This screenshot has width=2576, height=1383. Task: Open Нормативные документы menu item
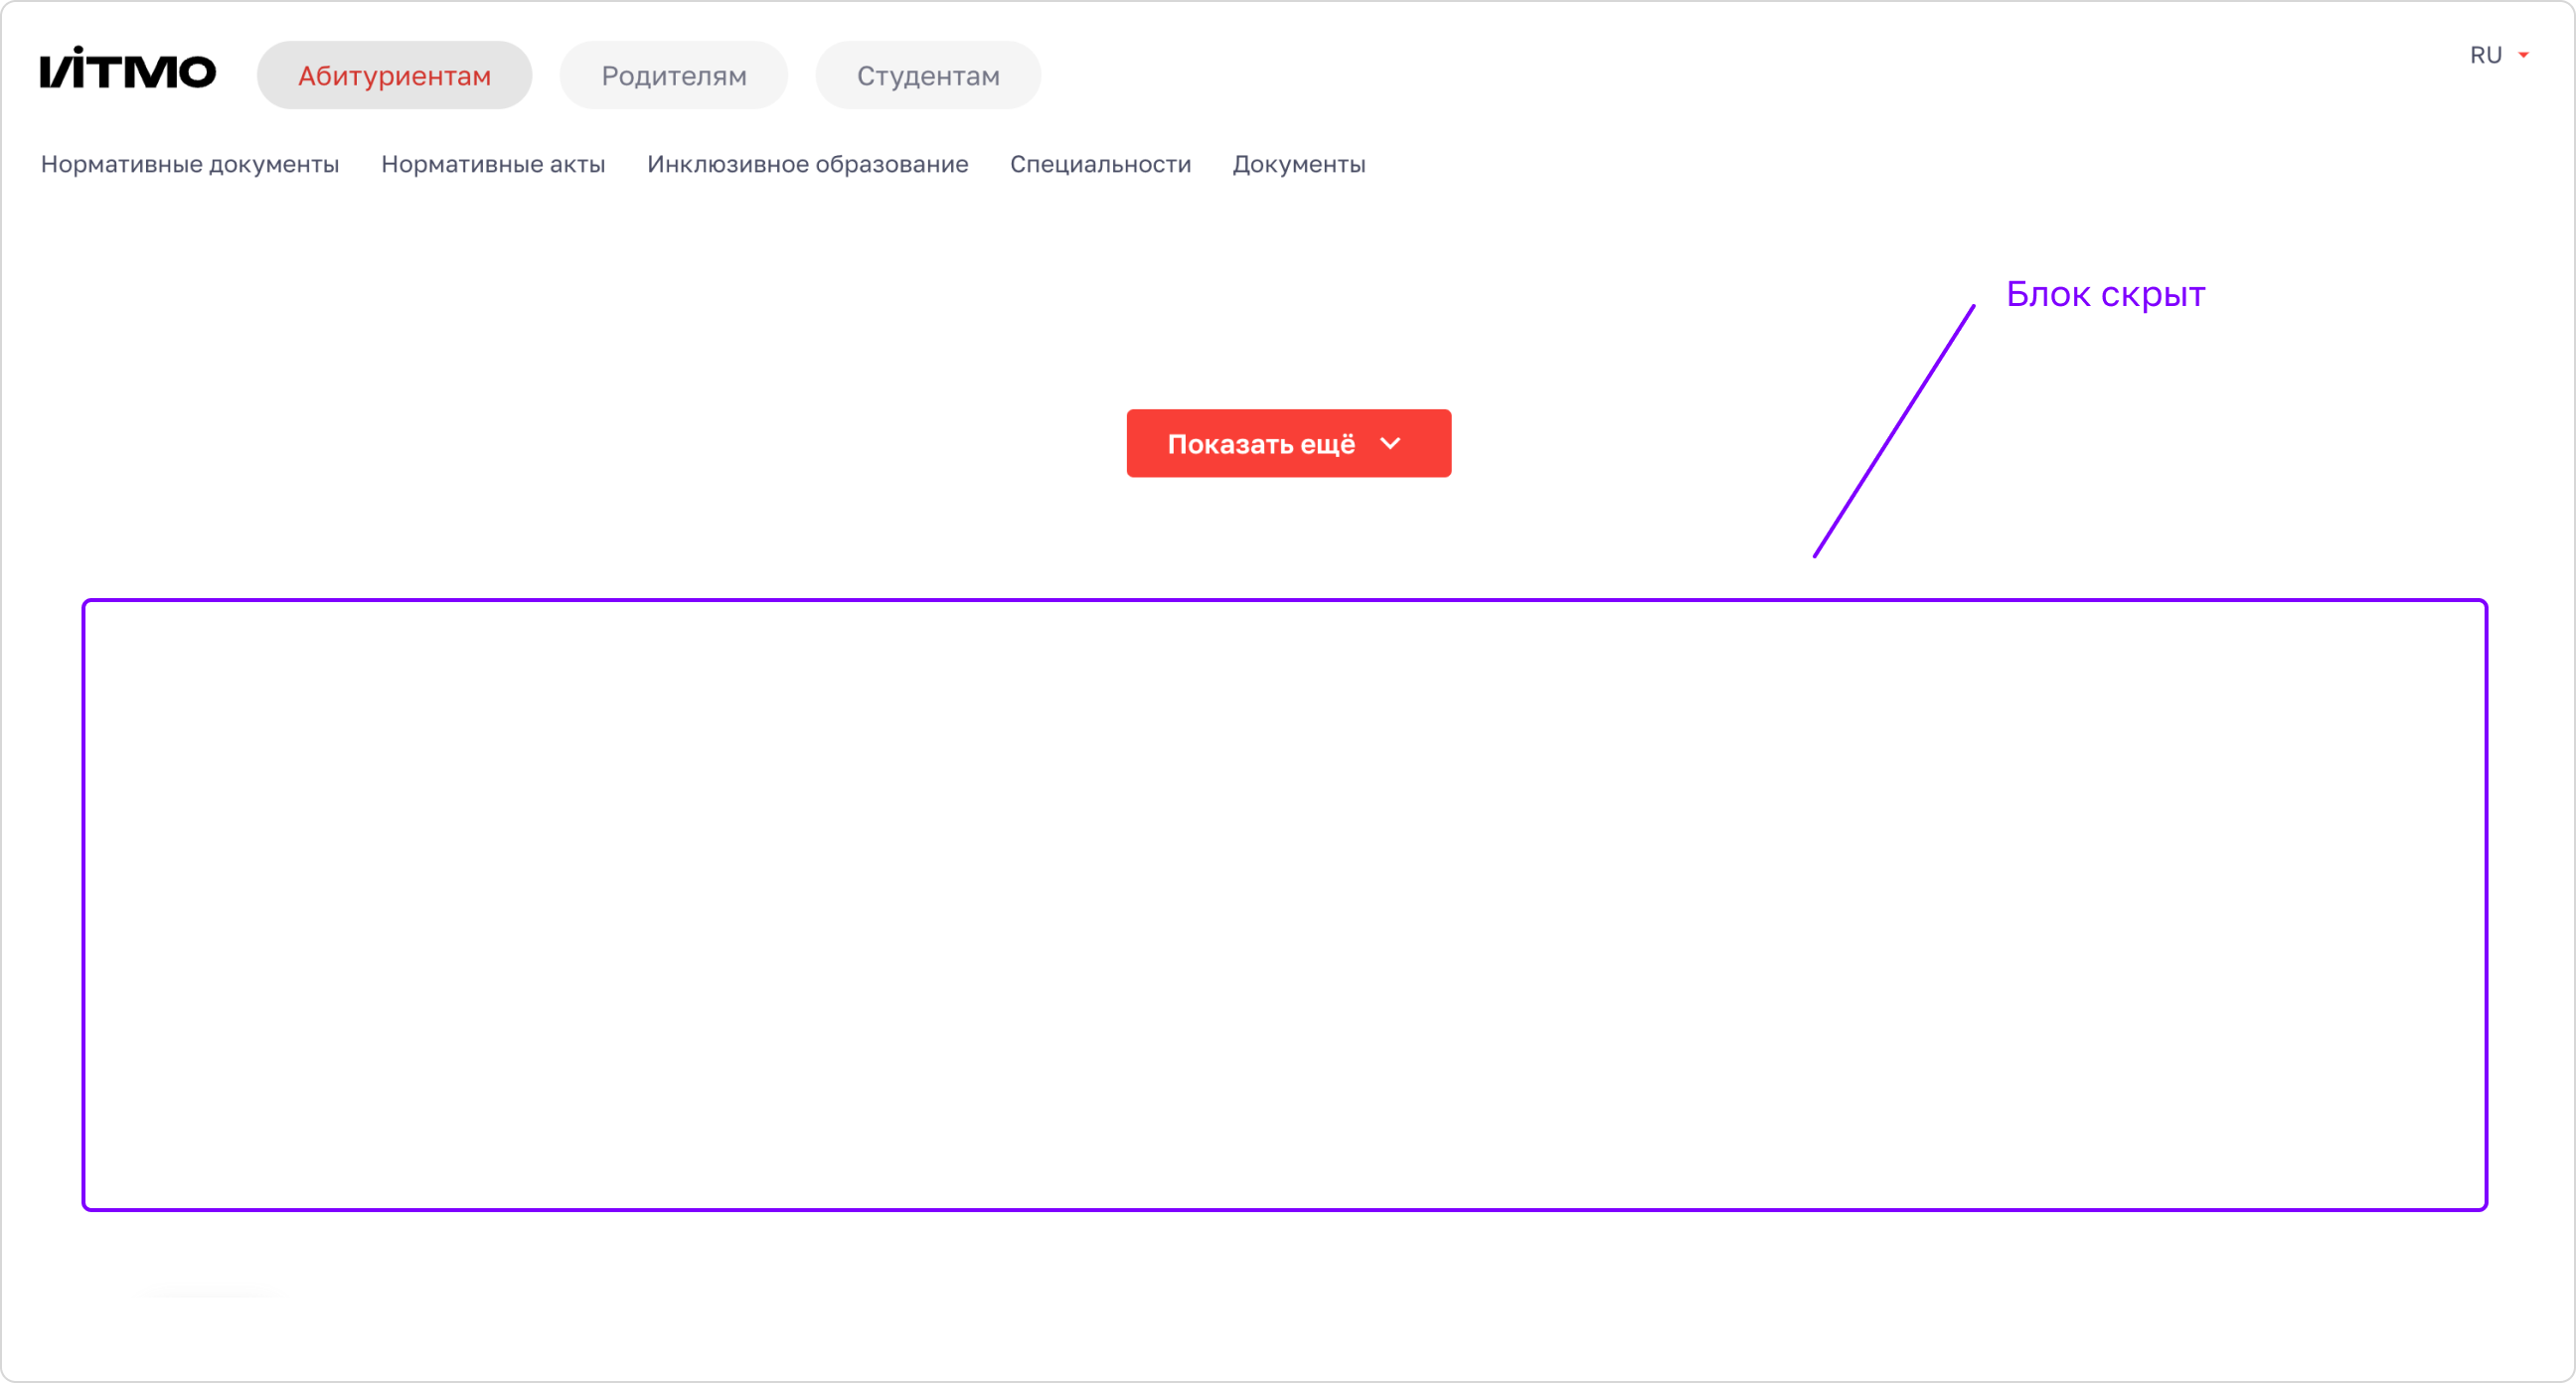(190, 164)
